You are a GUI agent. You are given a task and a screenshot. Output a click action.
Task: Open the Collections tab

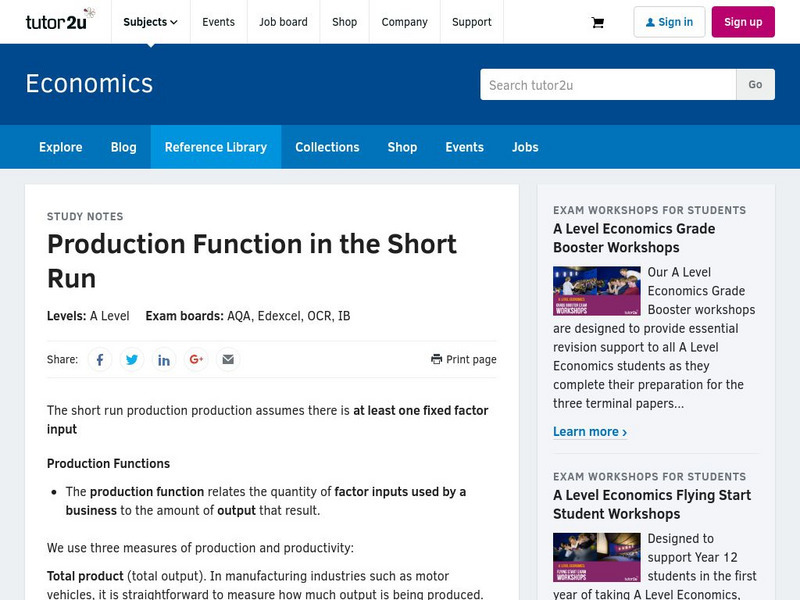[x=327, y=147]
